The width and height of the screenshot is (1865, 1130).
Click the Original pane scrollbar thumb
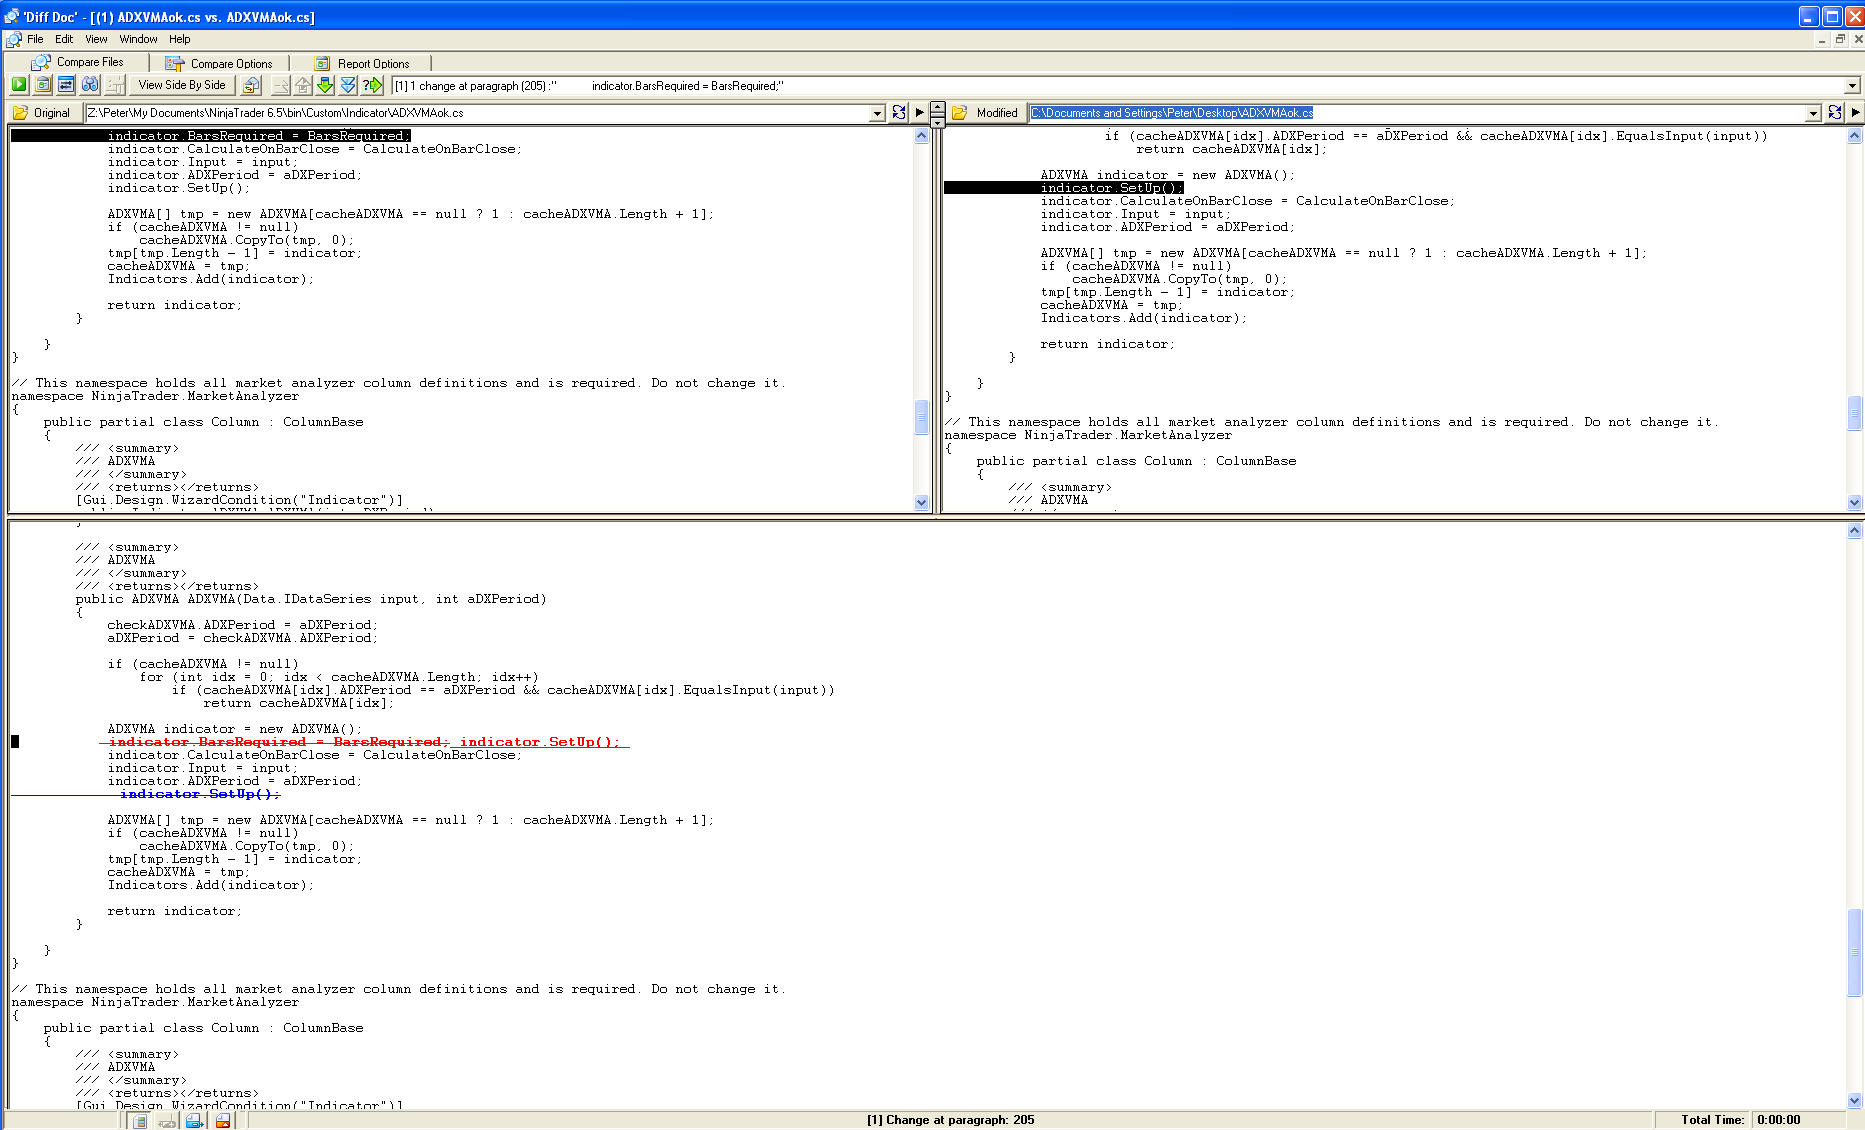pos(921,417)
